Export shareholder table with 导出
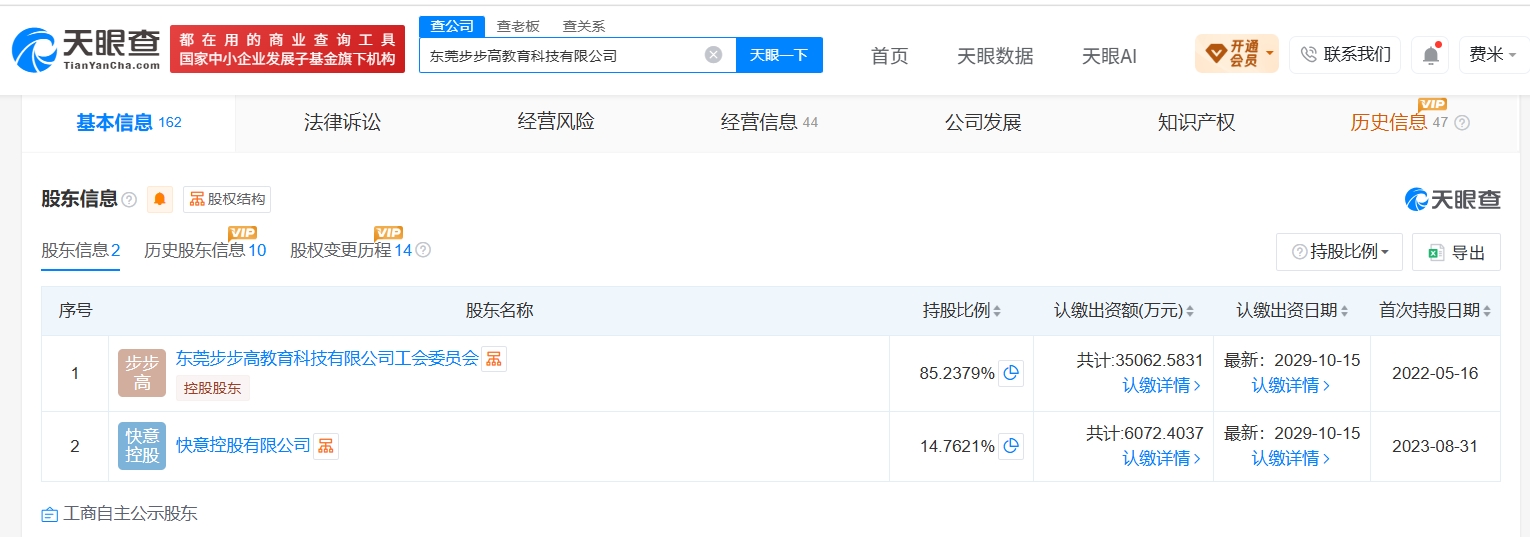 coord(1456,252)
